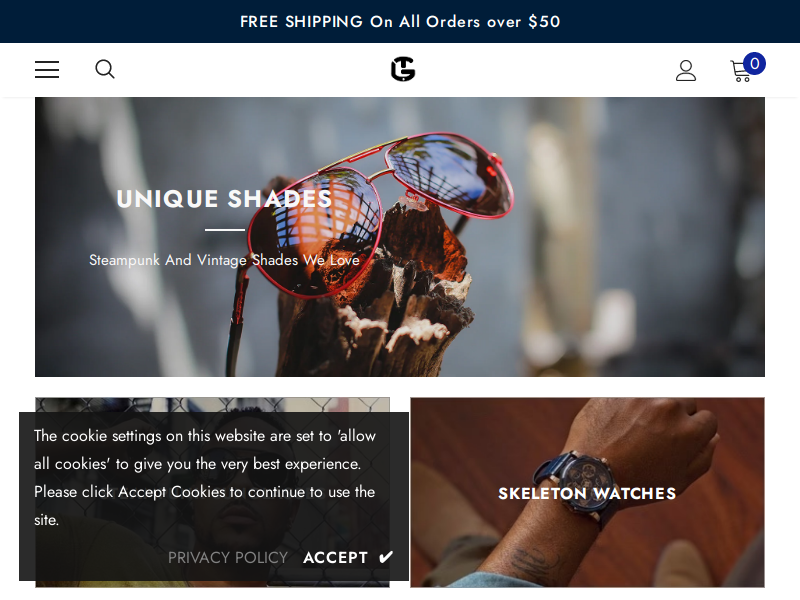800x600 pixels.
Task: Select the UNIQUE SHADES heading
Action: 224,199
